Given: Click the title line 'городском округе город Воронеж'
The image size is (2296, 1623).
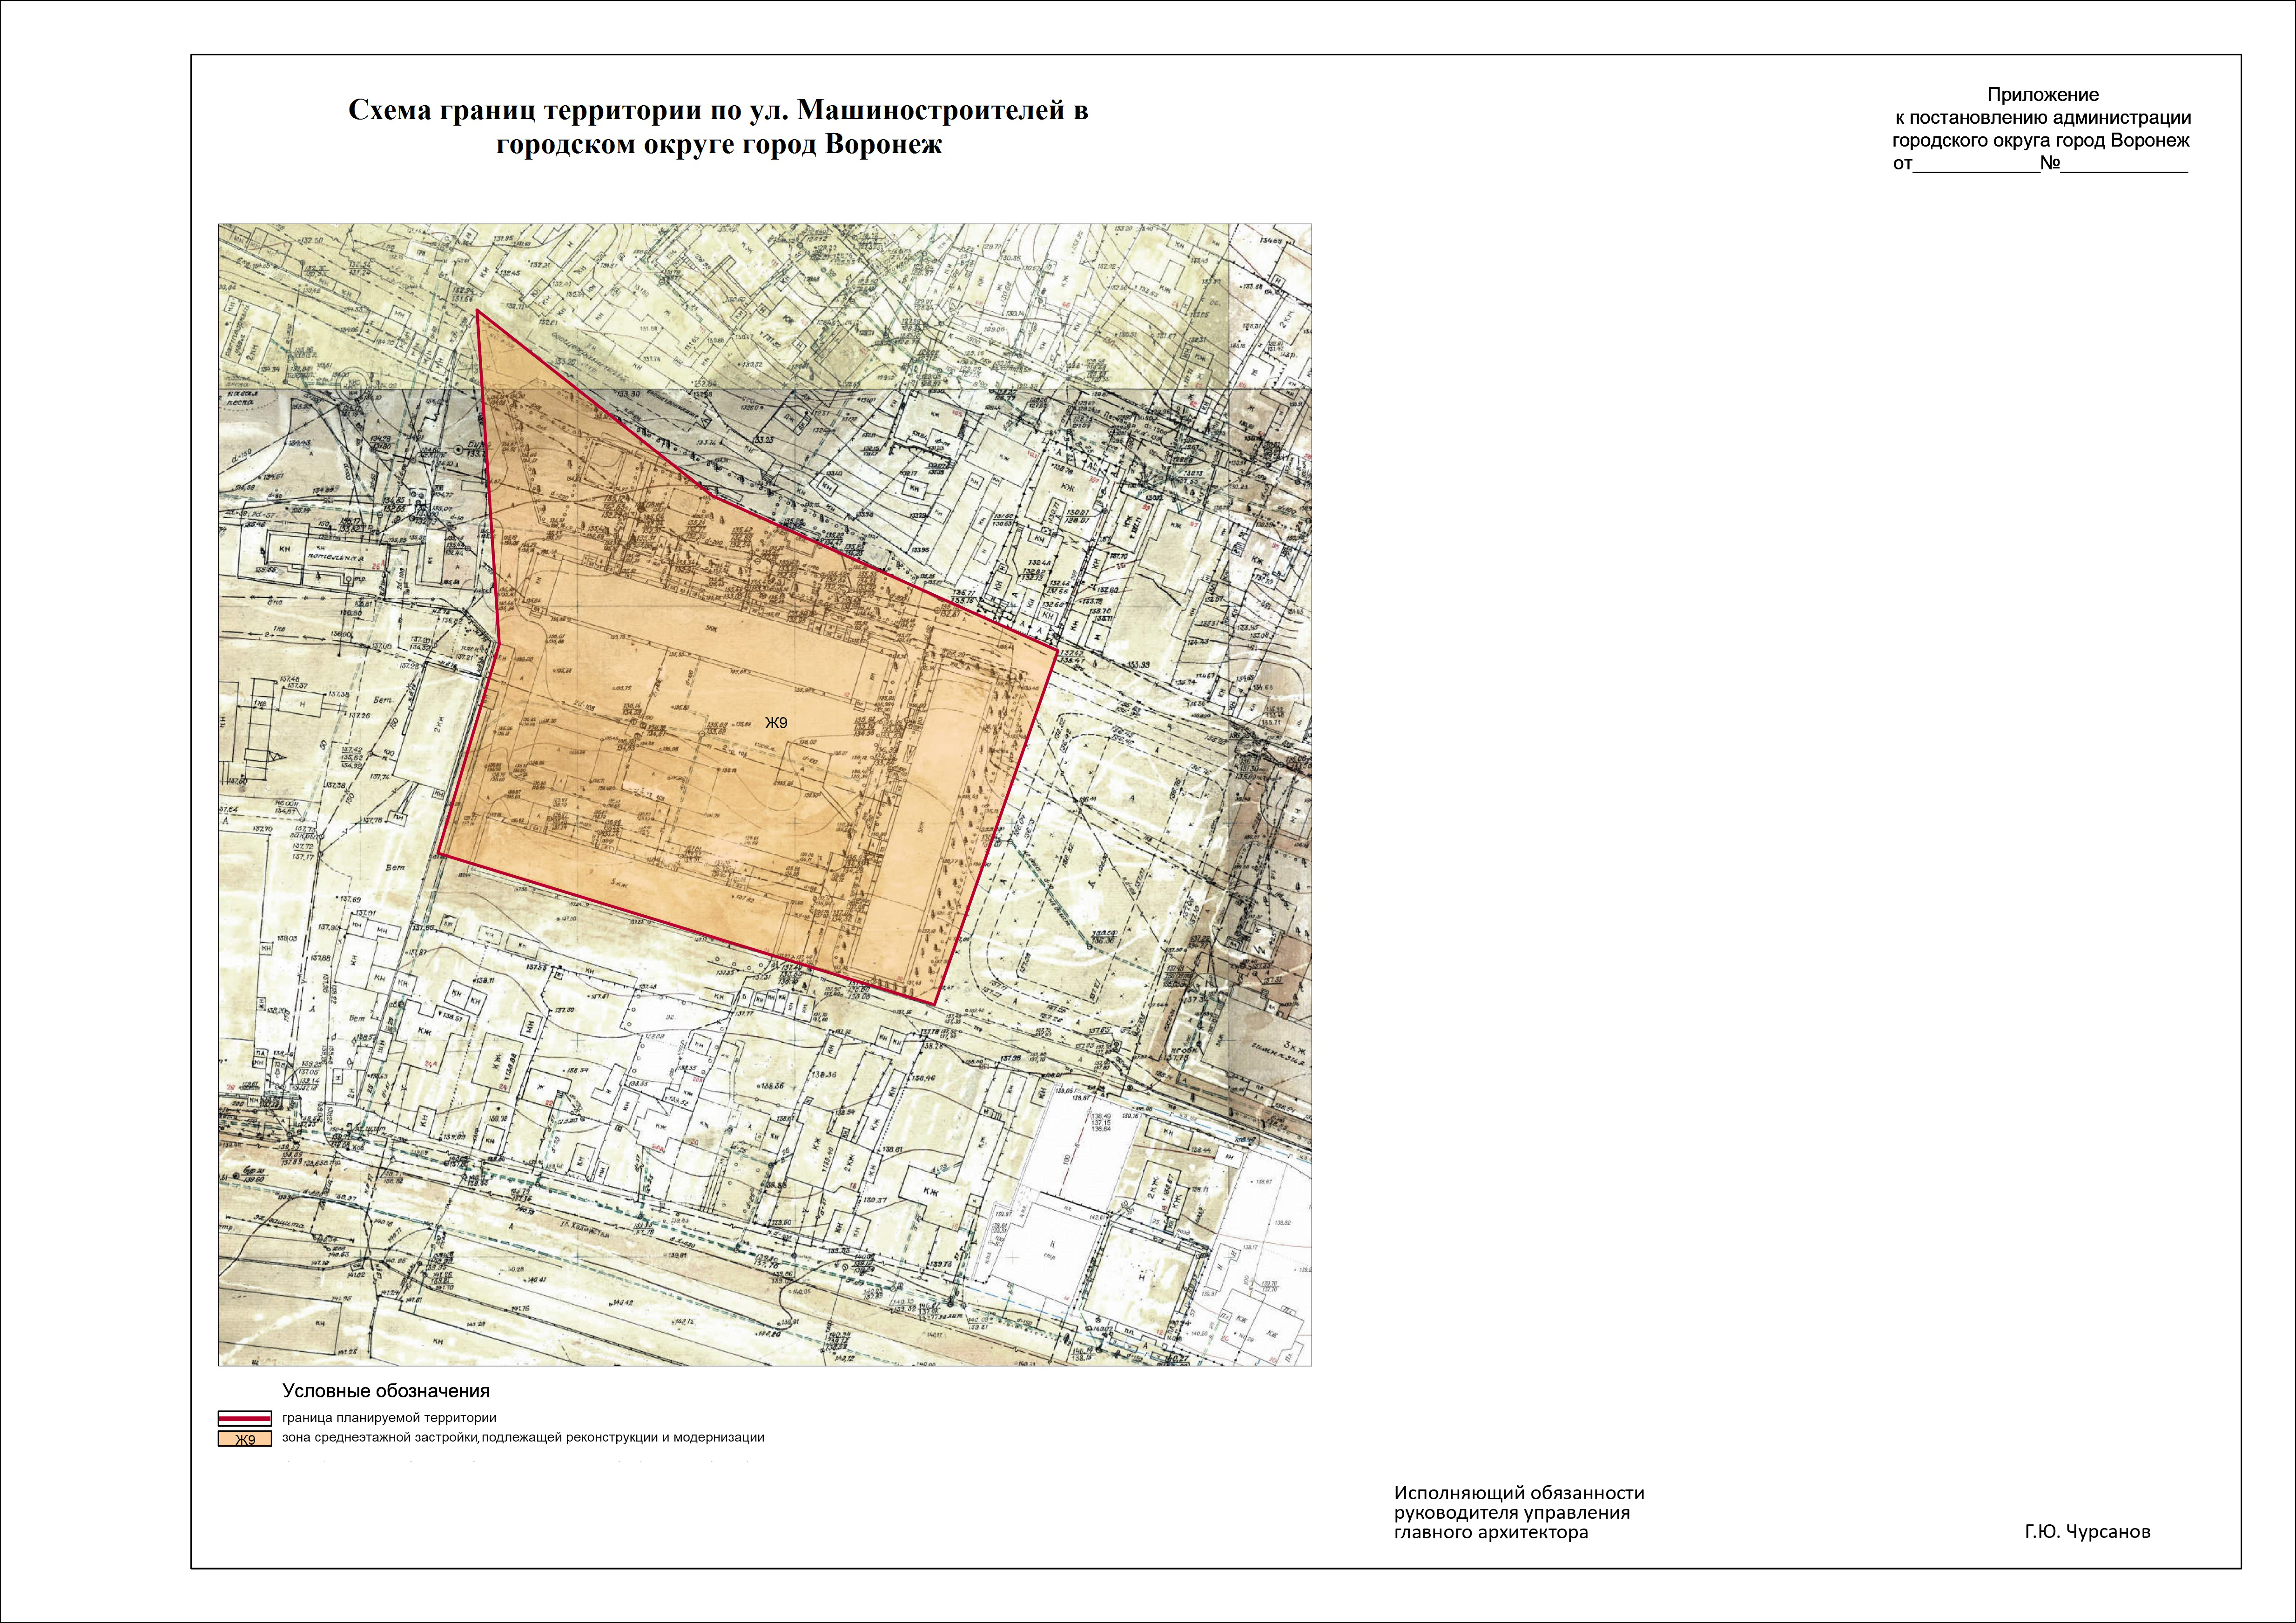Looking at the screenshot, I should (719, 144).
